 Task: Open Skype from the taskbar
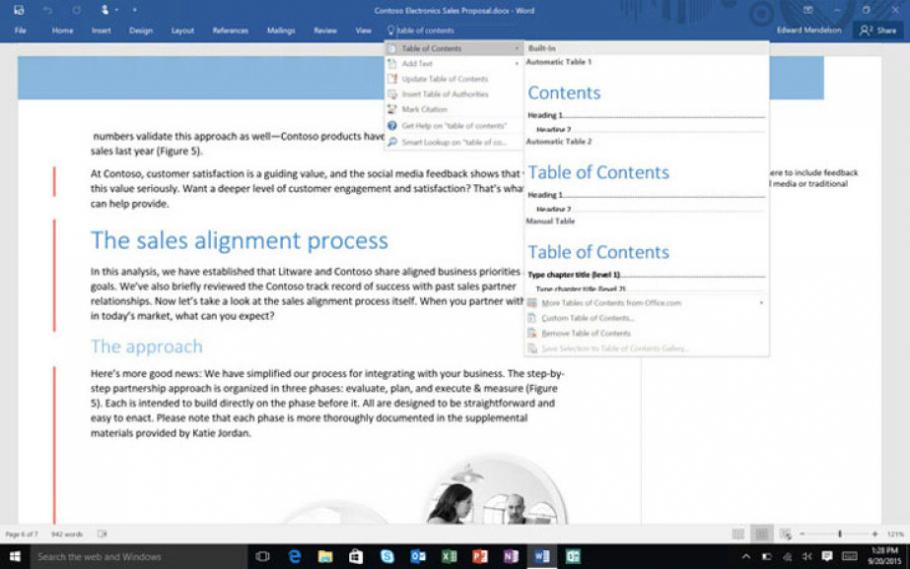pyautogui.click(x=387, y=556)
